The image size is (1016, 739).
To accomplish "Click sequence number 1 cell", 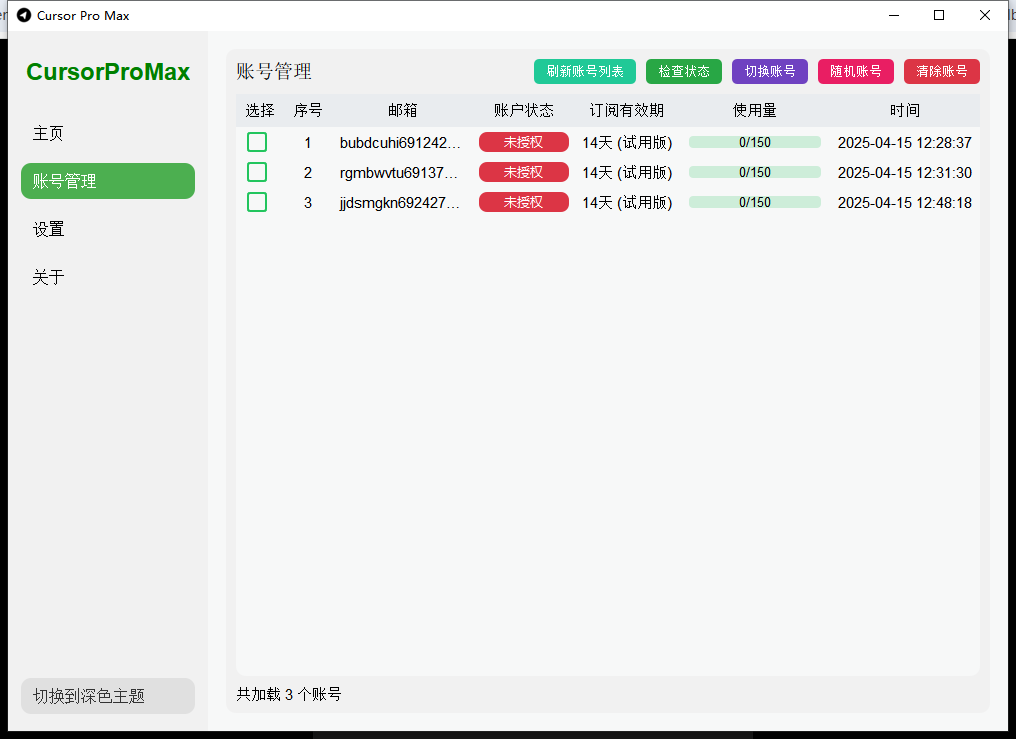I will coord(308,142).
